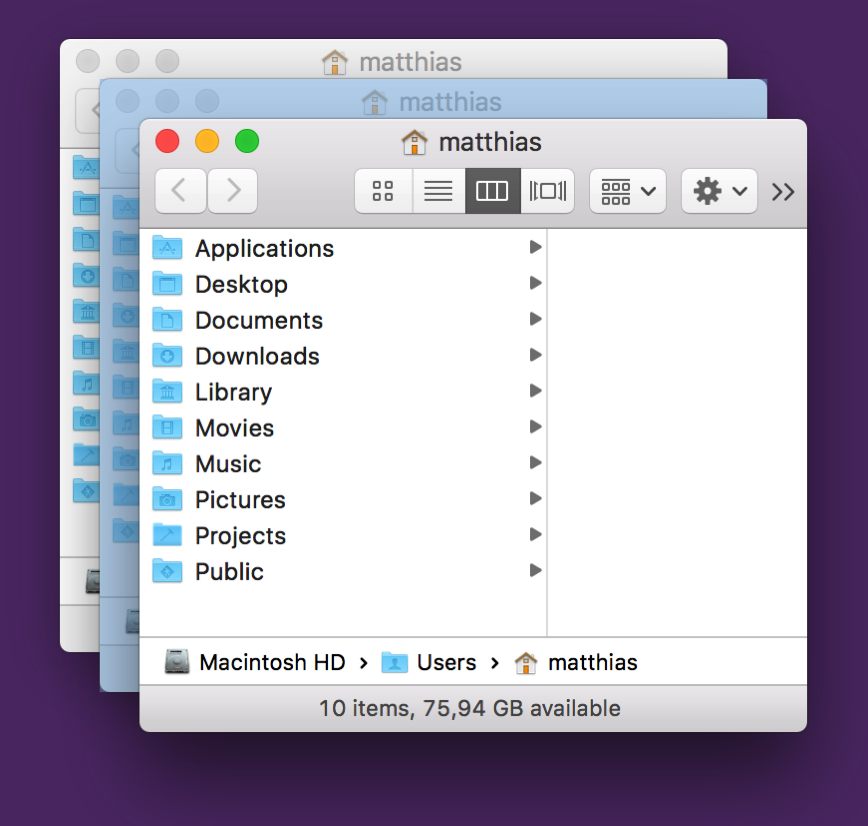The image size is (868, 826).
Task: Select the Desktop folder name
Action: pyautogui.click(x=241, y=285)
